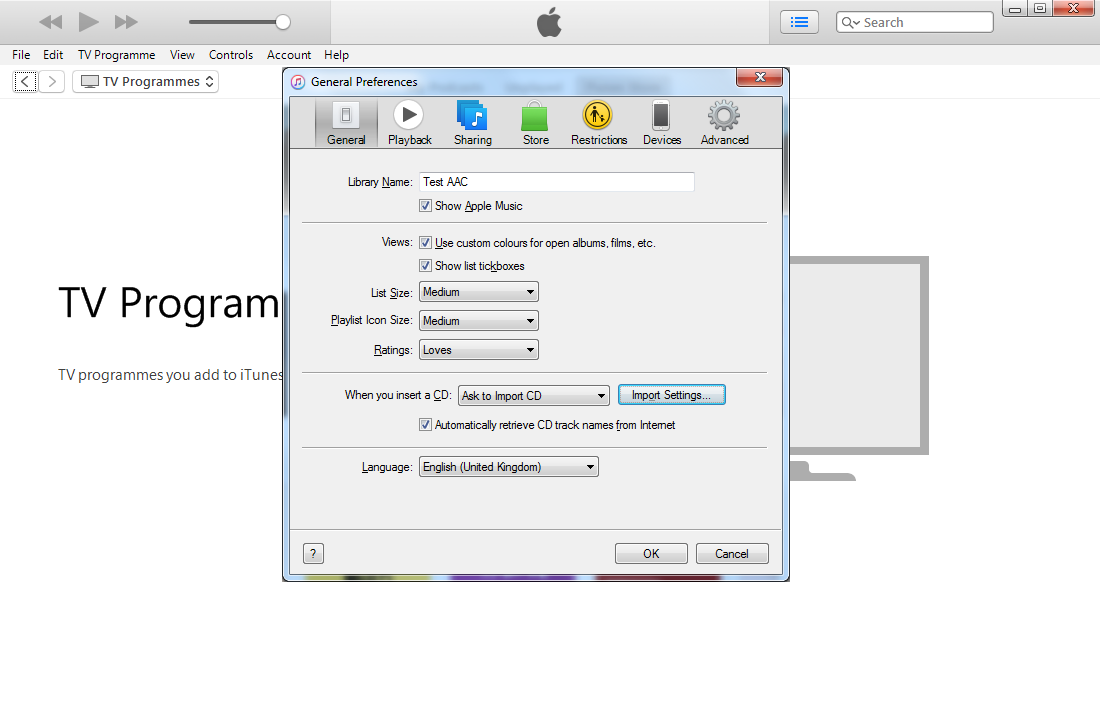Expand the List Size dropdown
The height and width of the screenshot is (725, 1100).
[478, 292]
